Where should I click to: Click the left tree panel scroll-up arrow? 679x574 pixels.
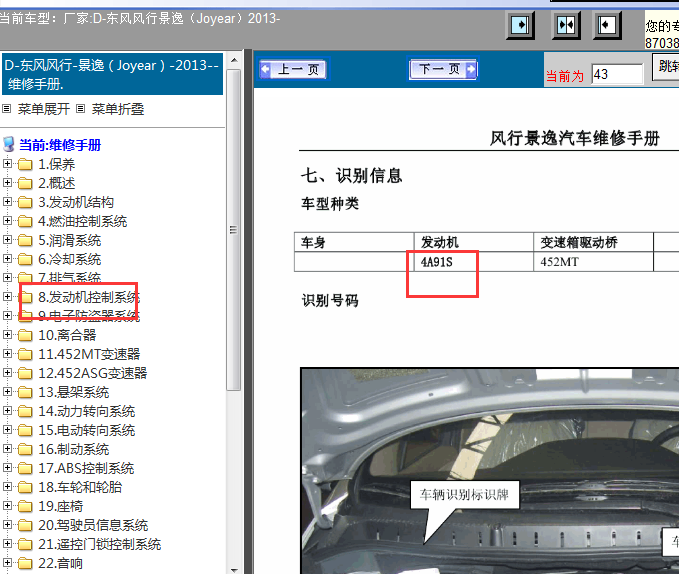coord(234,60)
